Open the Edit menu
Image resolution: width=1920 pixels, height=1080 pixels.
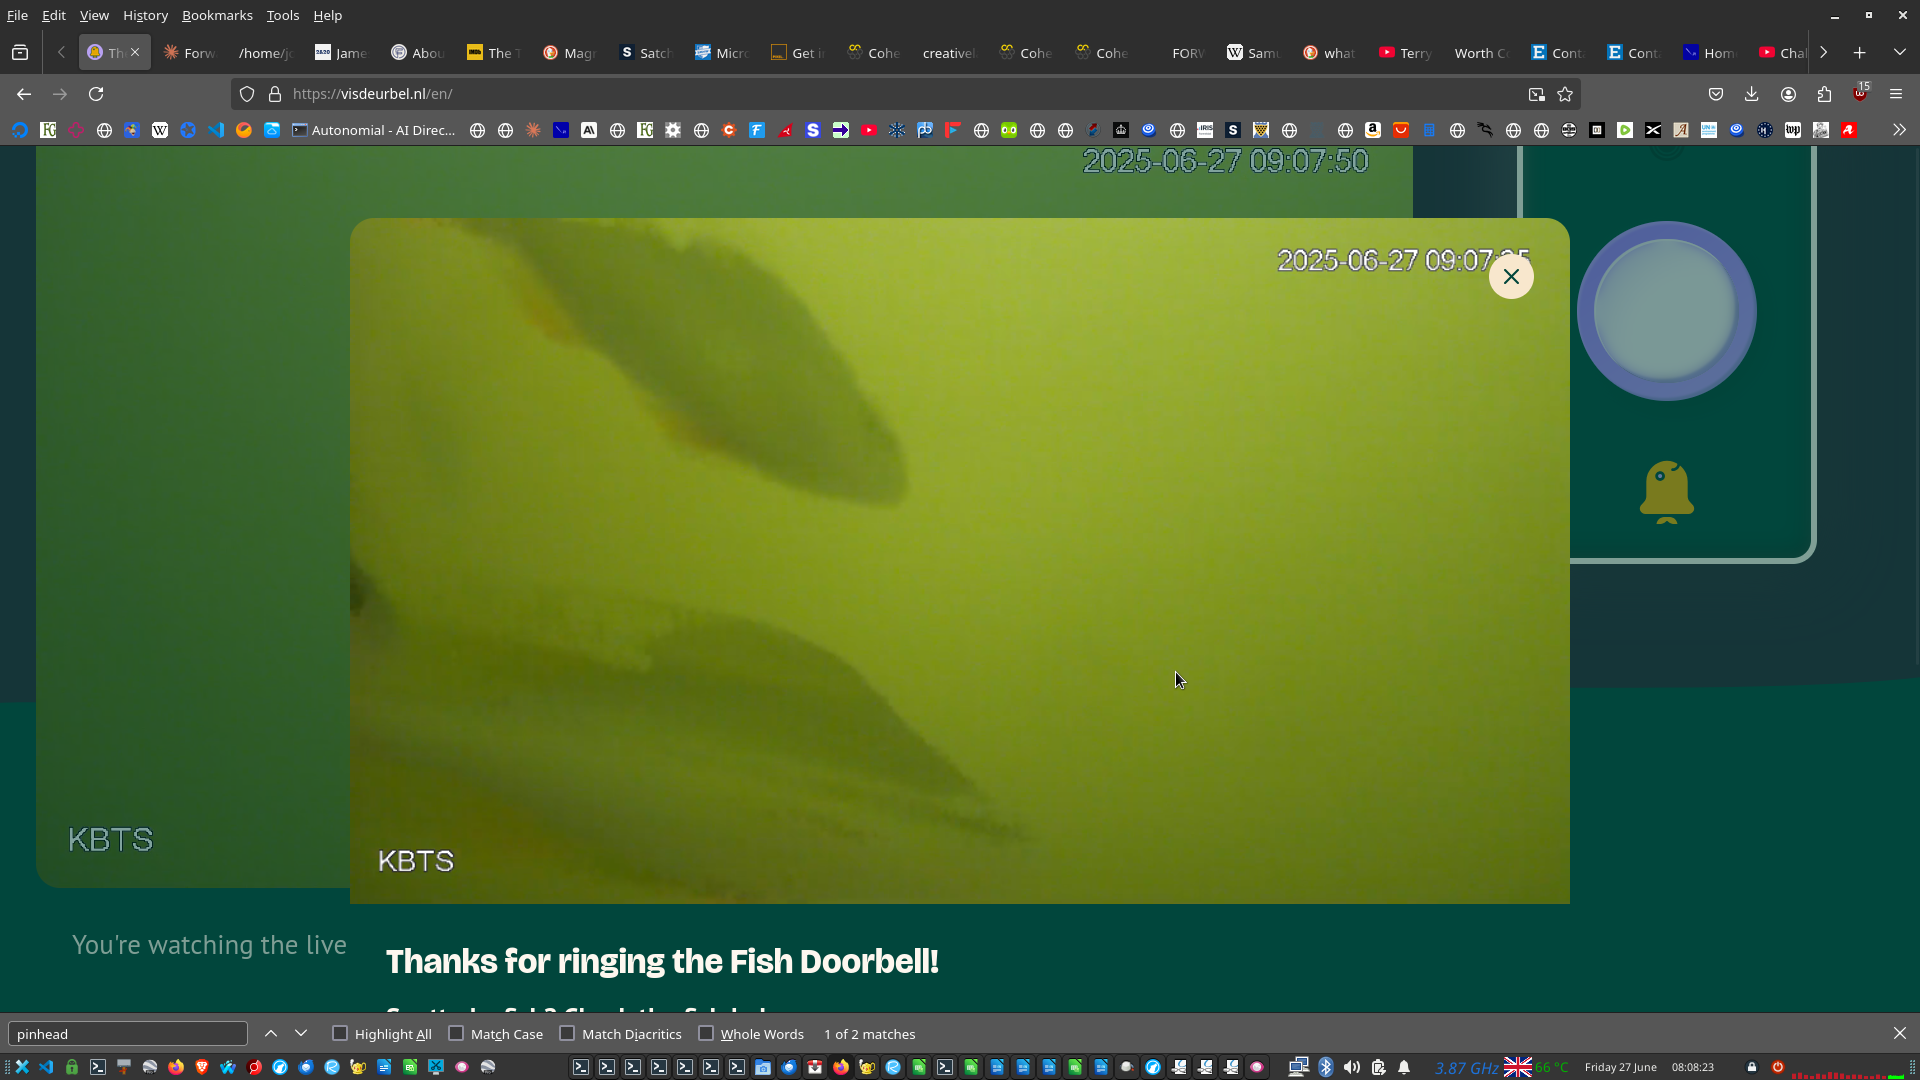tap(54, 15)
